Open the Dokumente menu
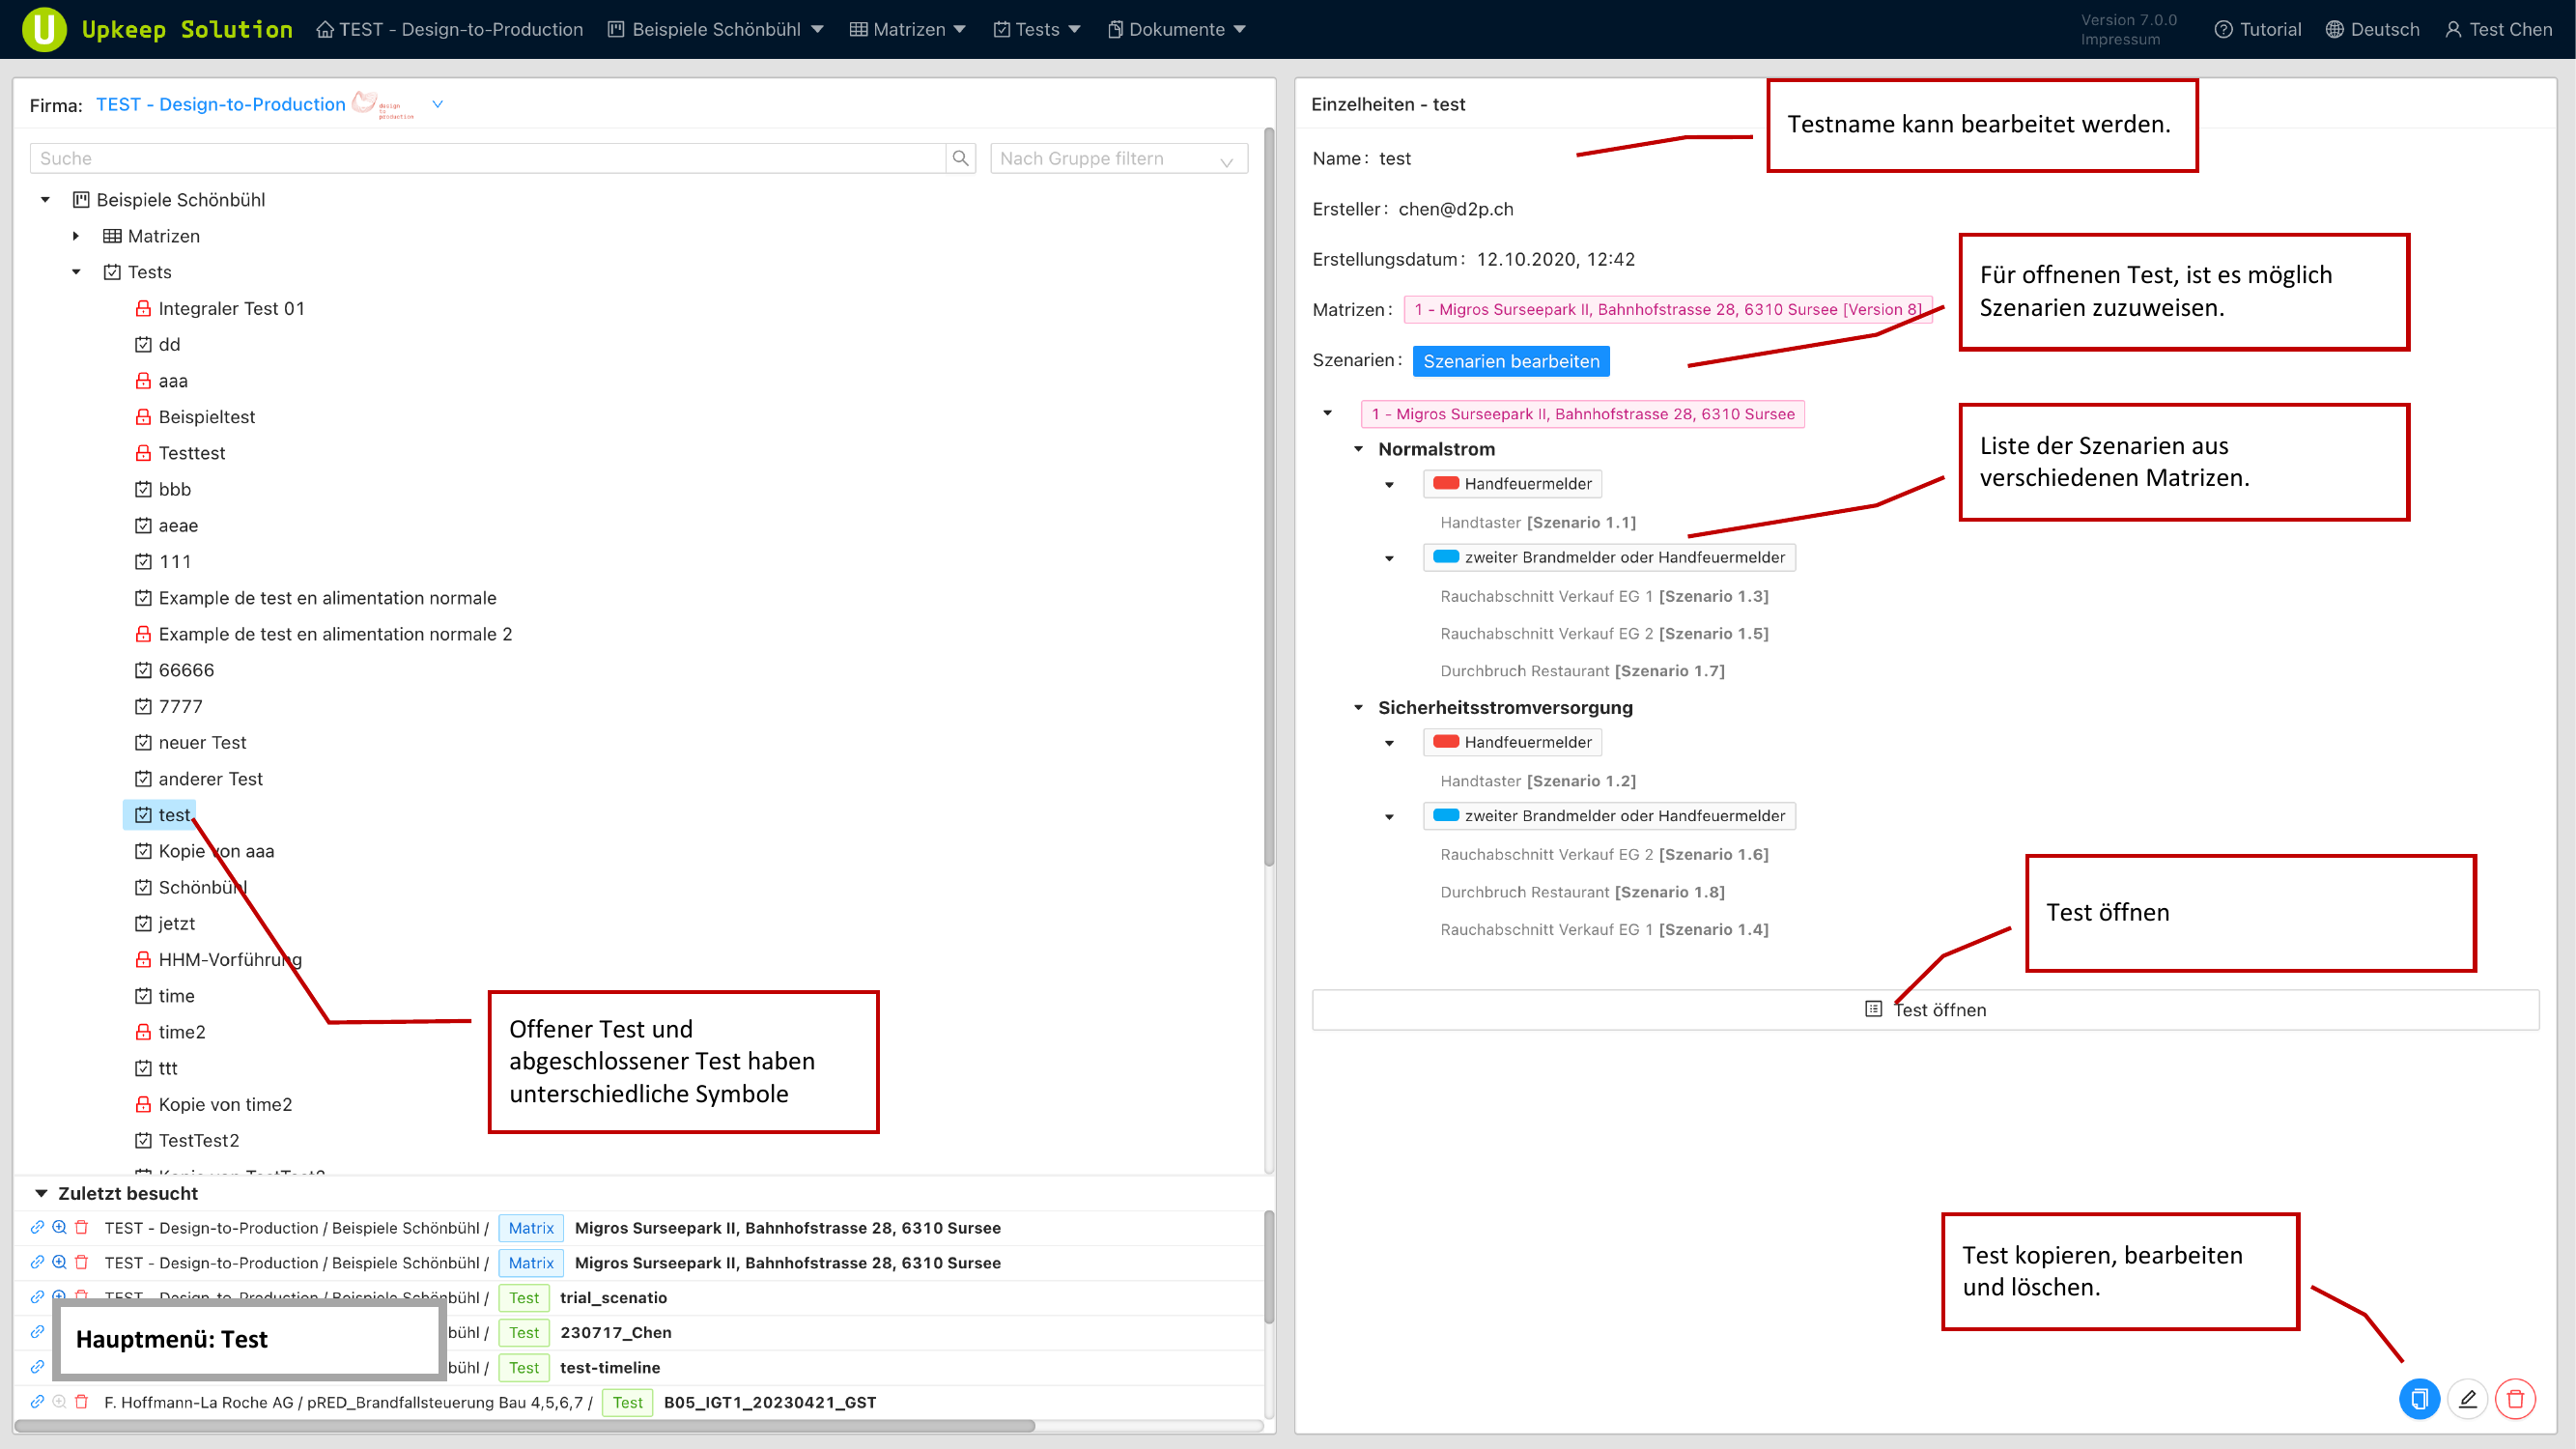 [1176, 29]
